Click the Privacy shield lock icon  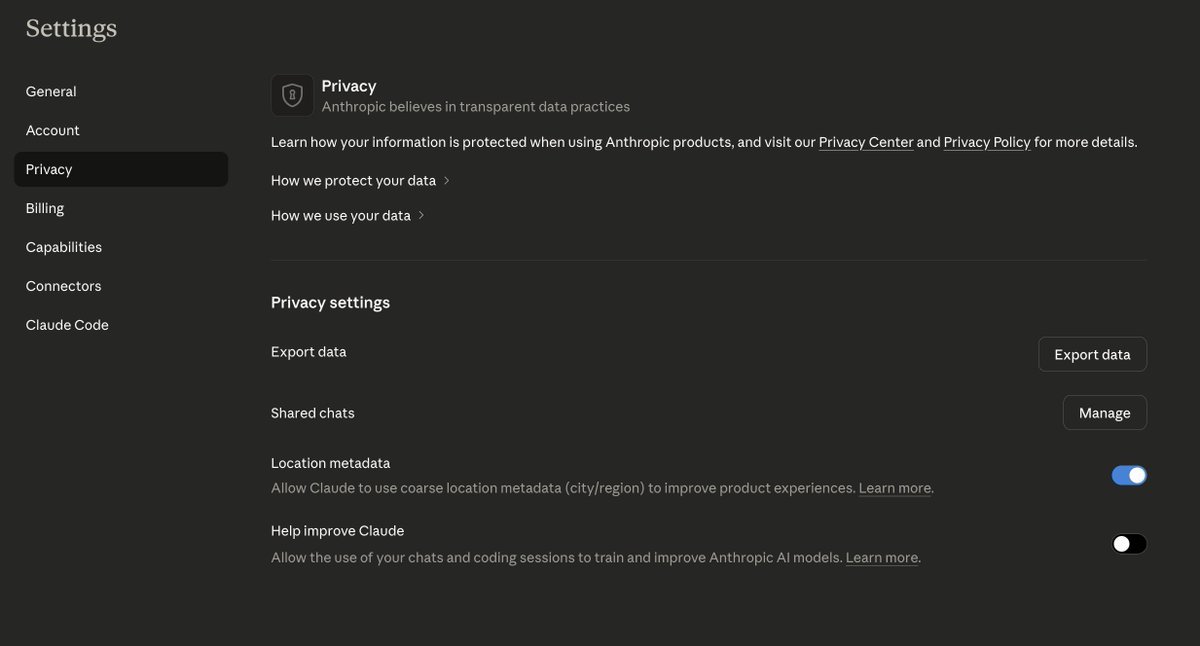[292, 95]
